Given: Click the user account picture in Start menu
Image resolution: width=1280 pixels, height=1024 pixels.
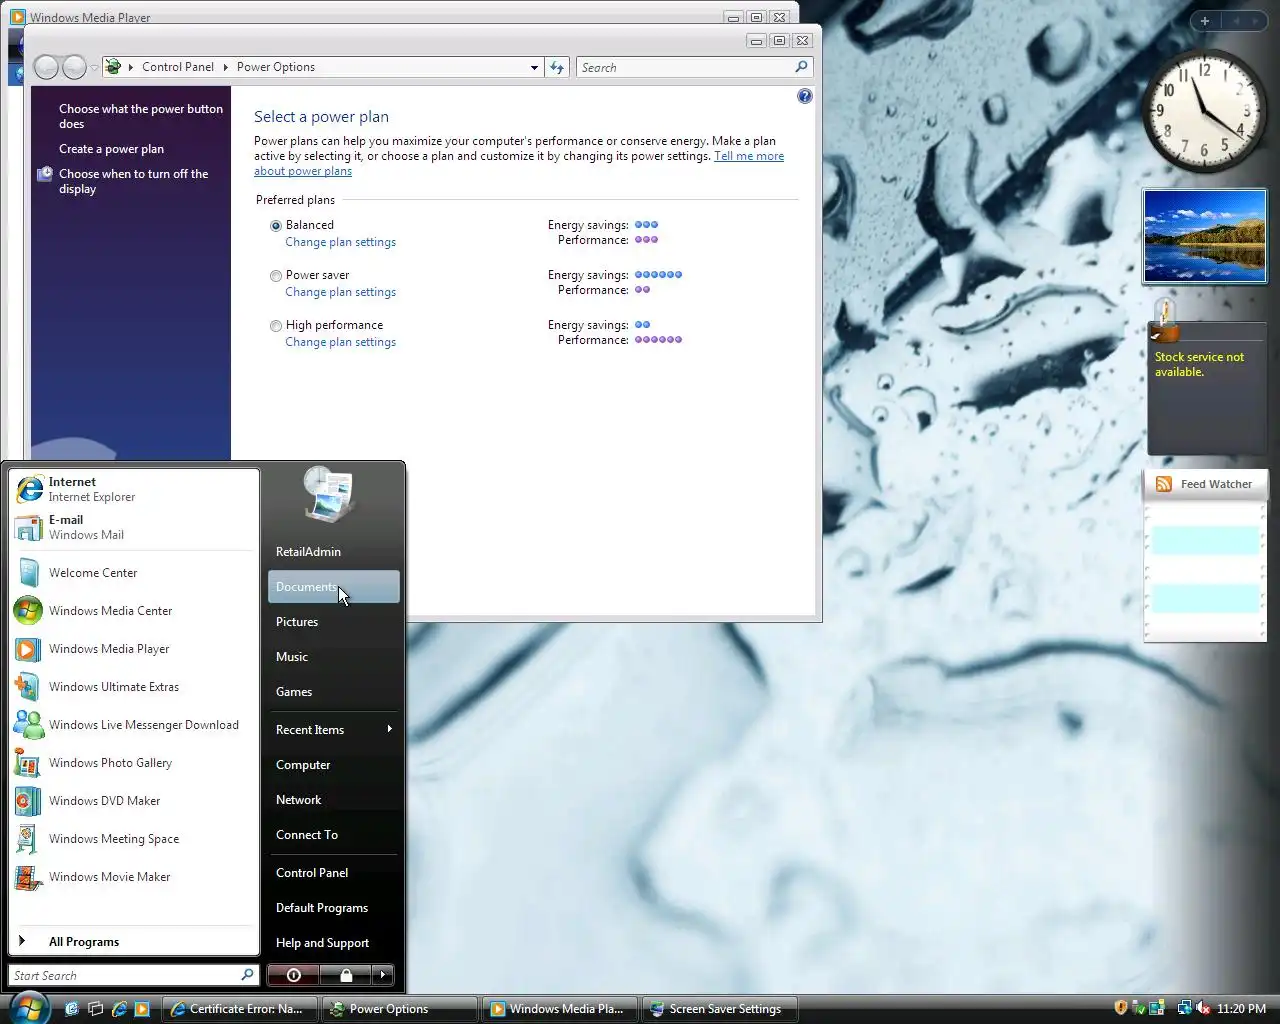Looking at the screenshot, I should tap(329, 494).
